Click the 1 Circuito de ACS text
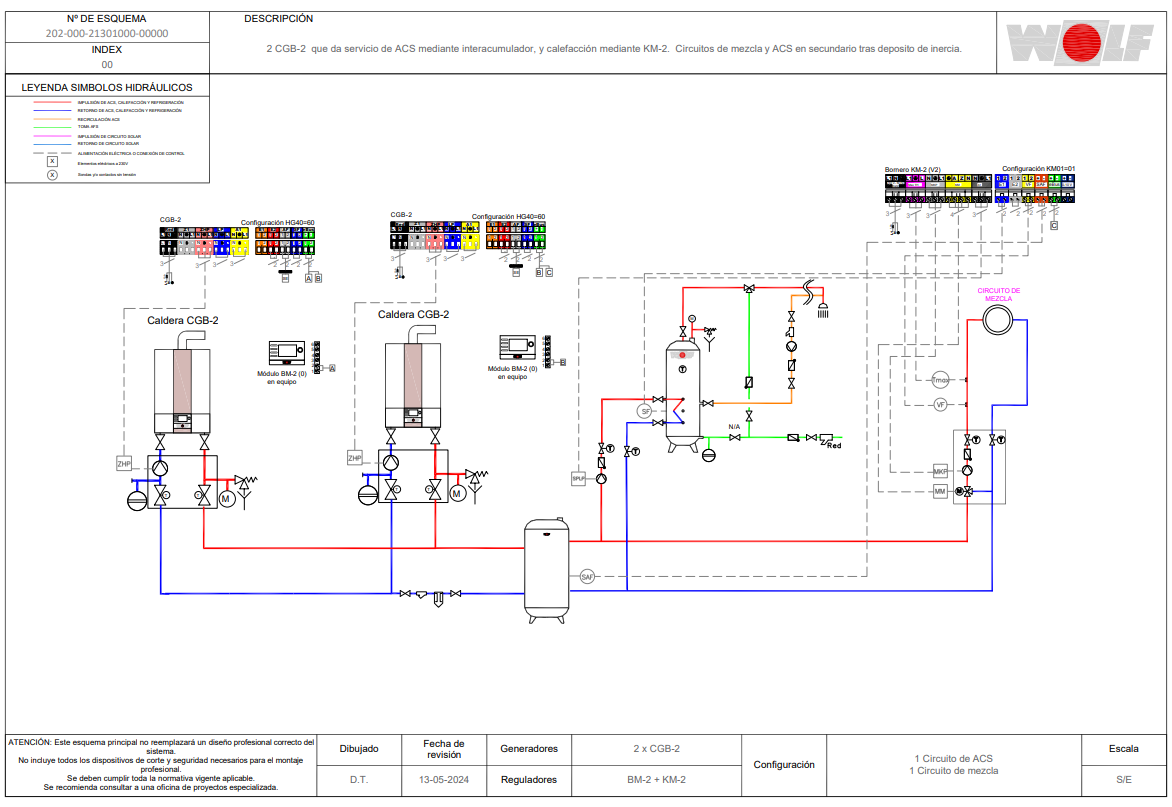The width and height of the screenshot is (1172, 807). pyautogui.click(x=954, y=758)
